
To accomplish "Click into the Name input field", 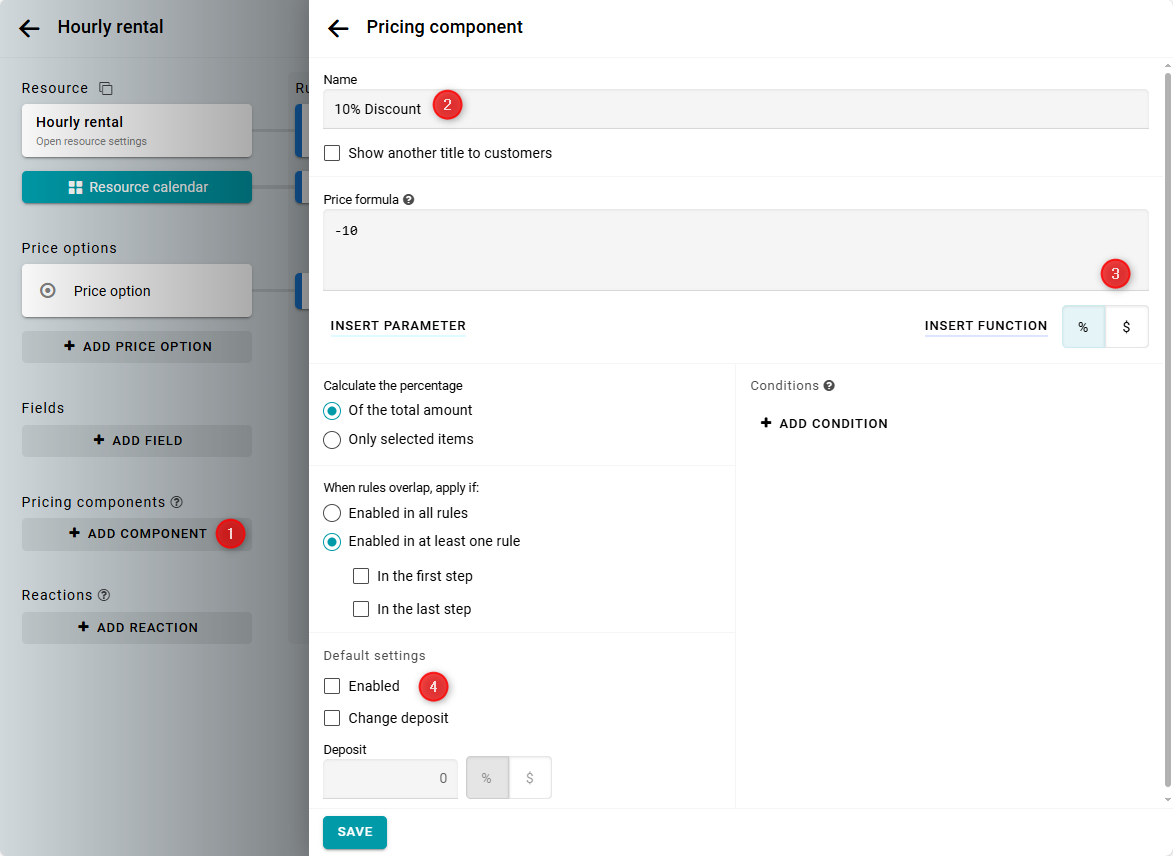I will [x=735, y=109].
